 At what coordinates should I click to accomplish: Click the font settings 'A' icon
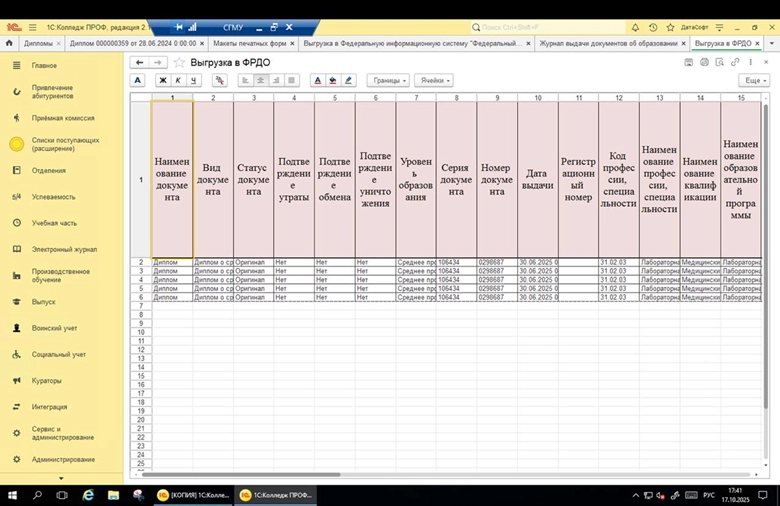(x=138, y=80)
